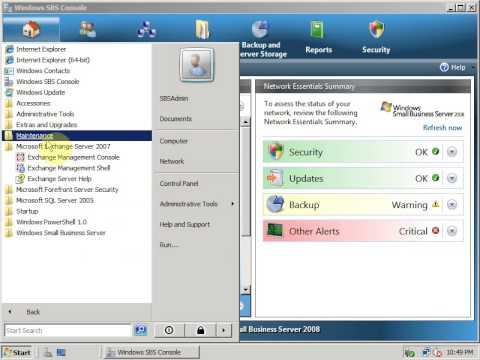Click the Start button
480x360 pixels.
tap(18, 352)
